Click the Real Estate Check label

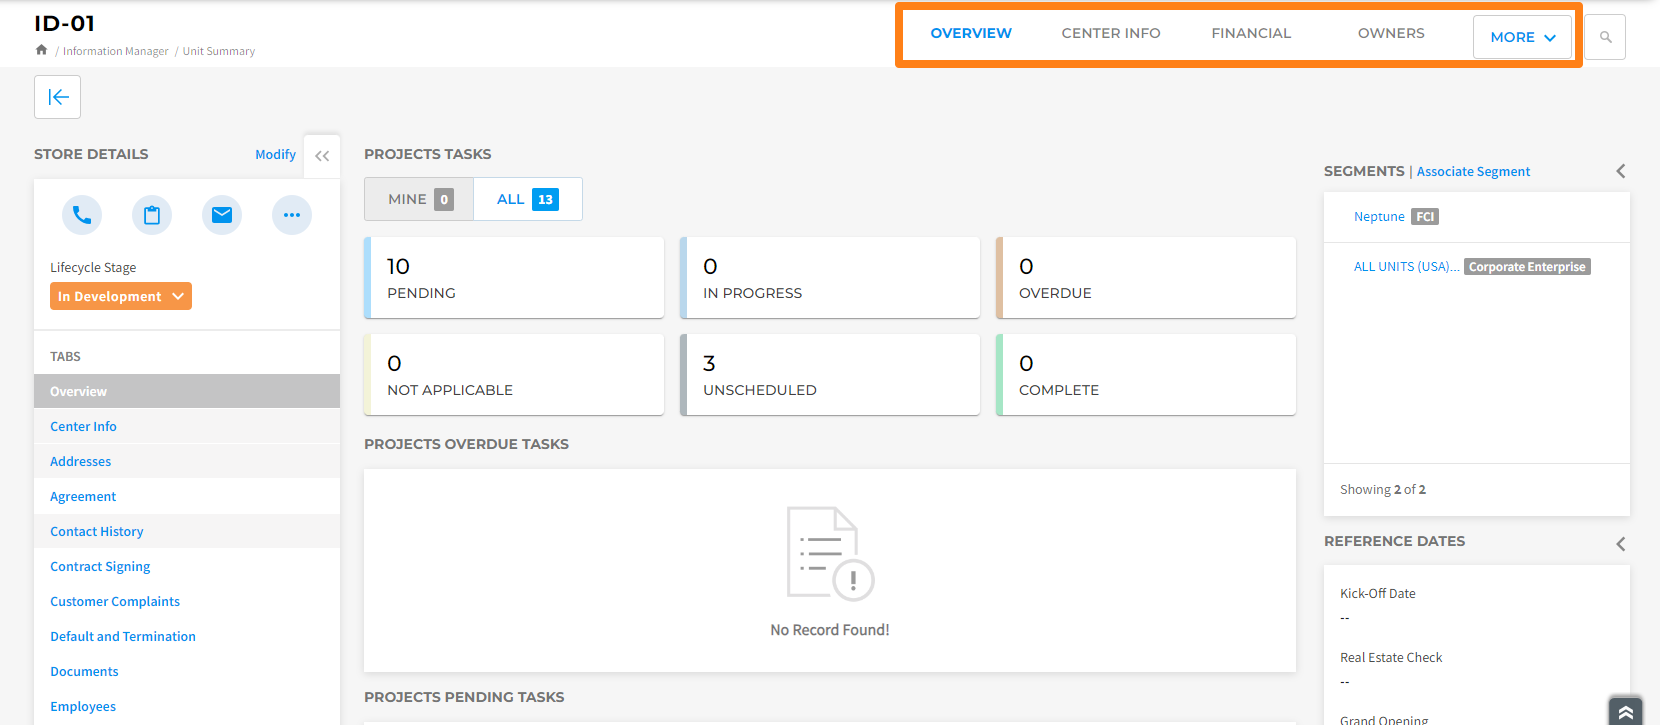click(x=1391, y=657)
